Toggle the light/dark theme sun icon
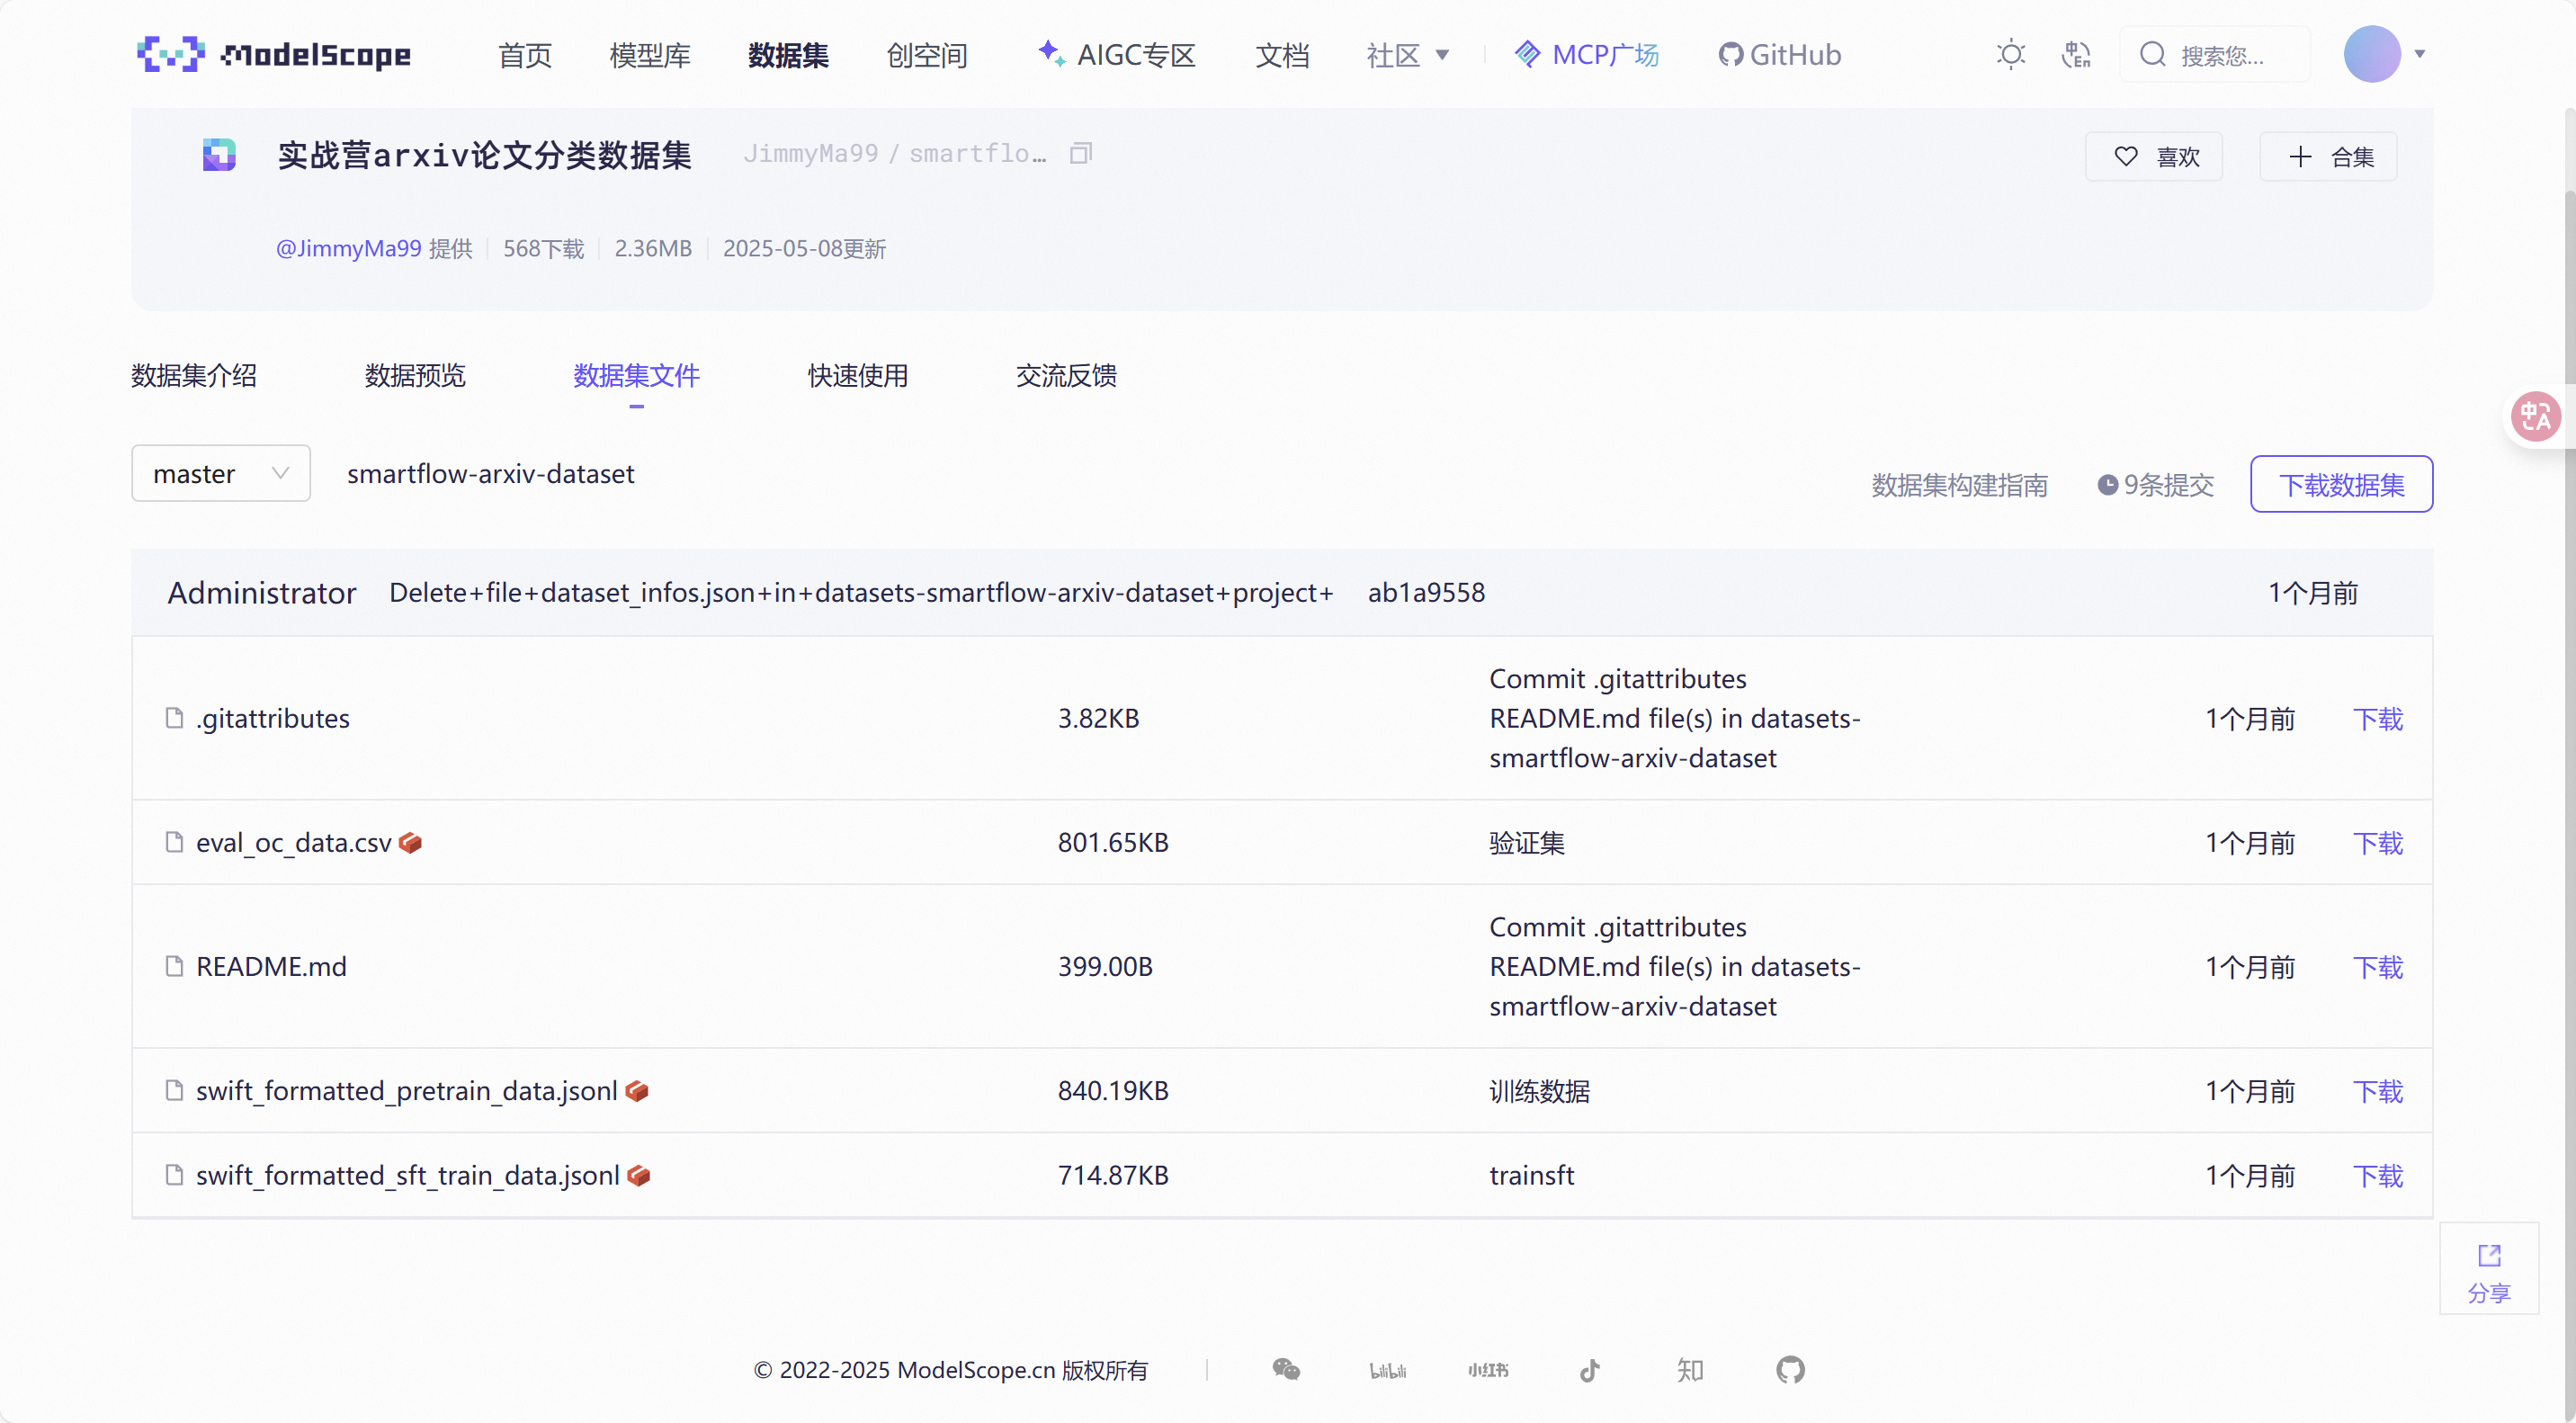 (2010, 54)
